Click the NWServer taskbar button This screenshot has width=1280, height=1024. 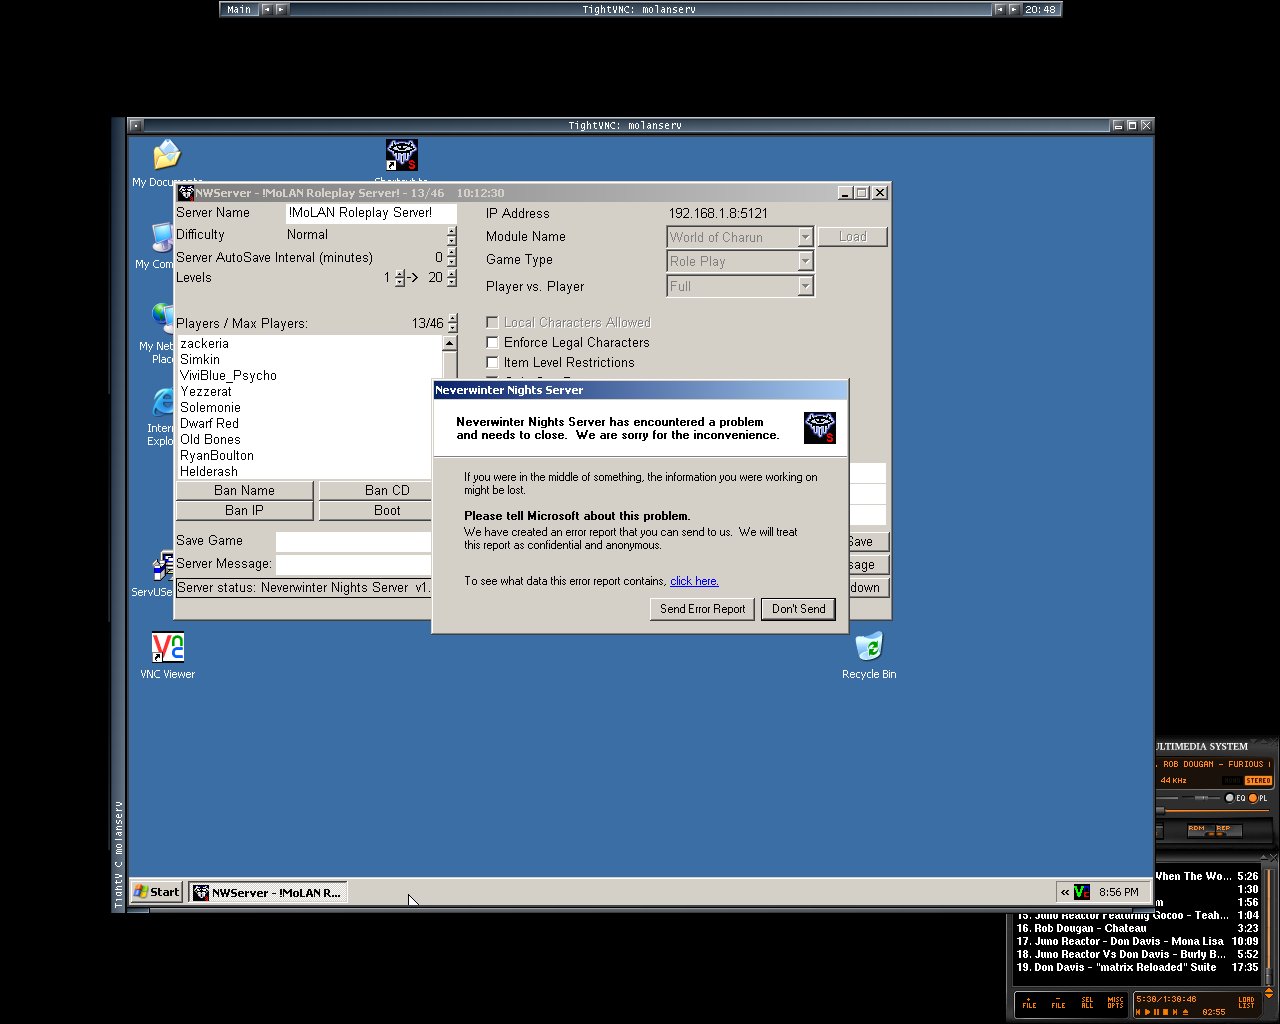[268, 892]
